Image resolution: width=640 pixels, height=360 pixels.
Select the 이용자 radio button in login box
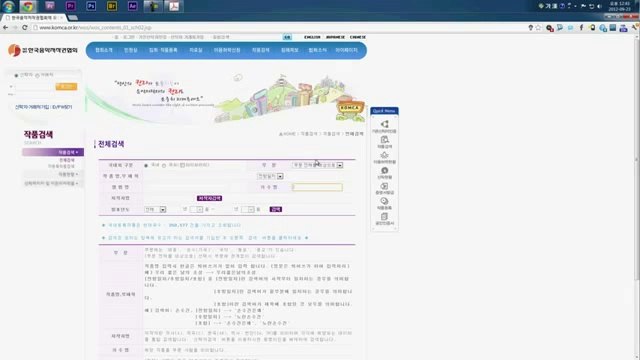[x=37, y=76]
